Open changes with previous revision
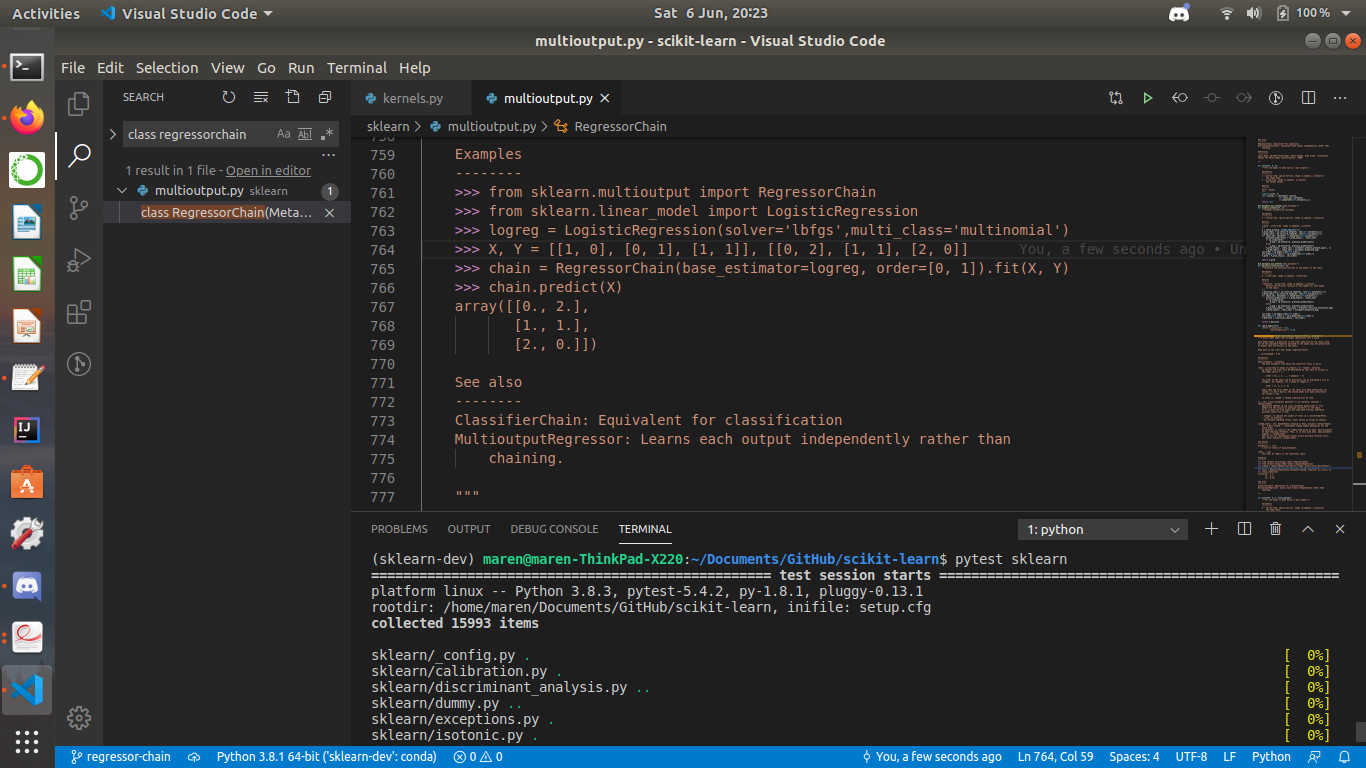This screenshot has height=768, width=1366. [1180, 98]
